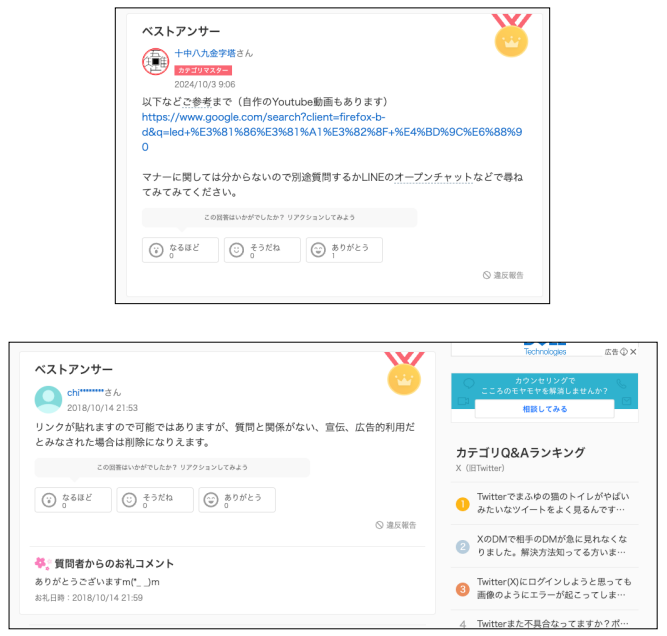Screen dimensions: 667x636
Task: Click pink flower icon beside お礼コメント
Action: pyautogui.click(x=43, y=564)
